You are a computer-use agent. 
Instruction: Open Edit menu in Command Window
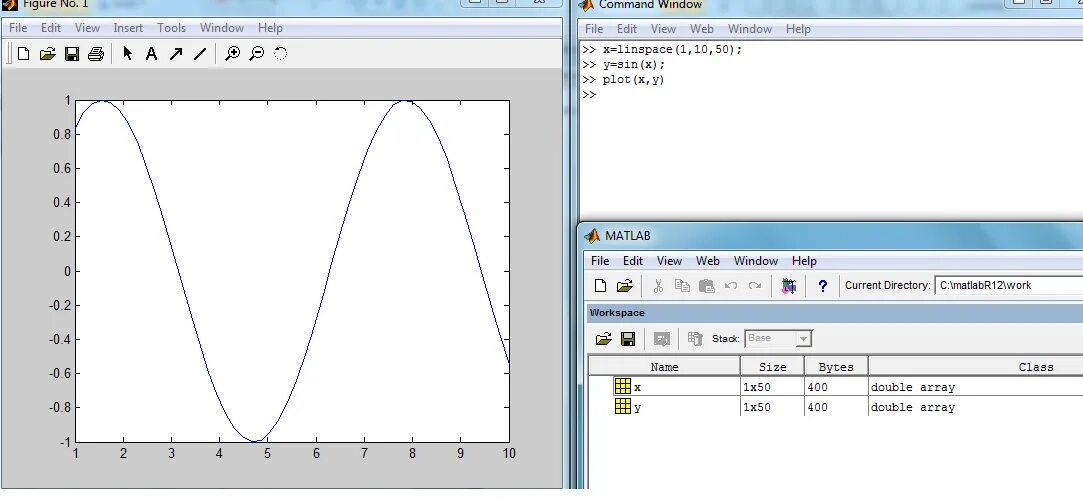point(626,28)
